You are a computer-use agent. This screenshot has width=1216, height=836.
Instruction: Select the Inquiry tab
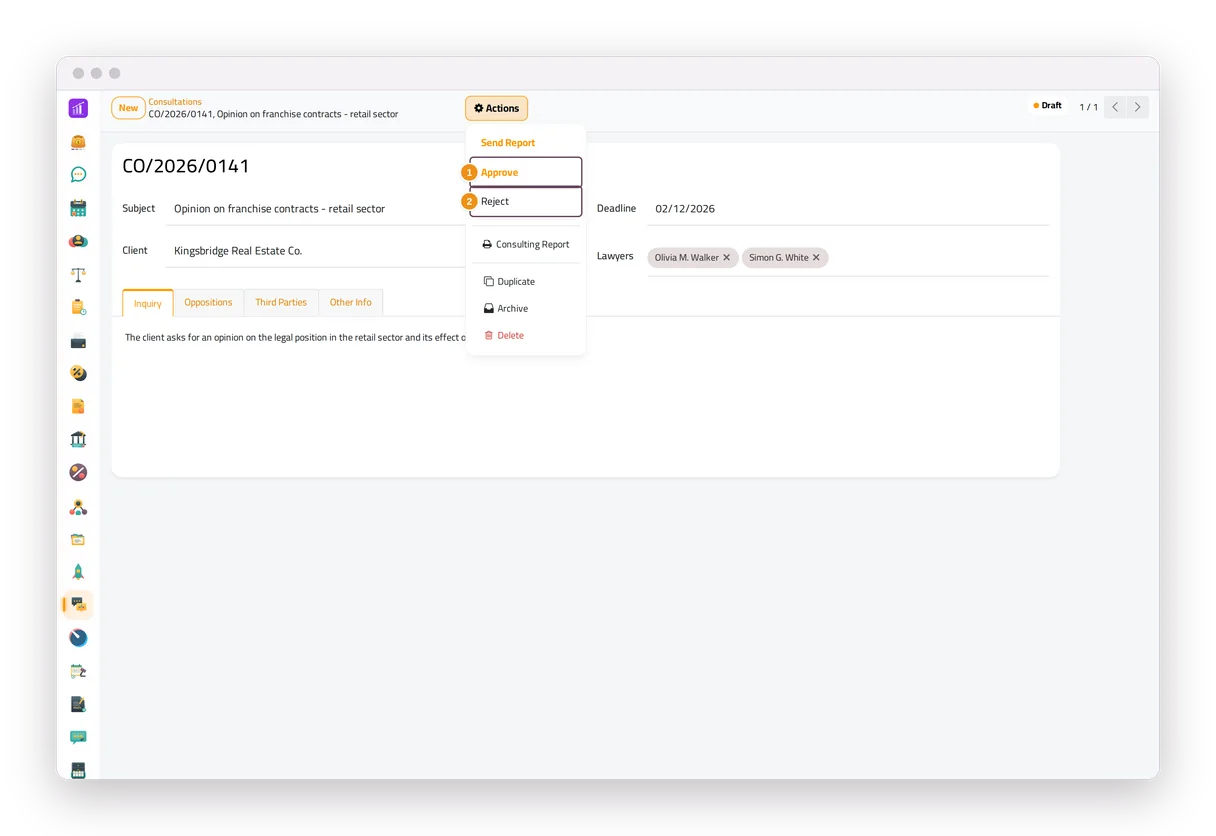pyautogui.click(x=148, y=303)
